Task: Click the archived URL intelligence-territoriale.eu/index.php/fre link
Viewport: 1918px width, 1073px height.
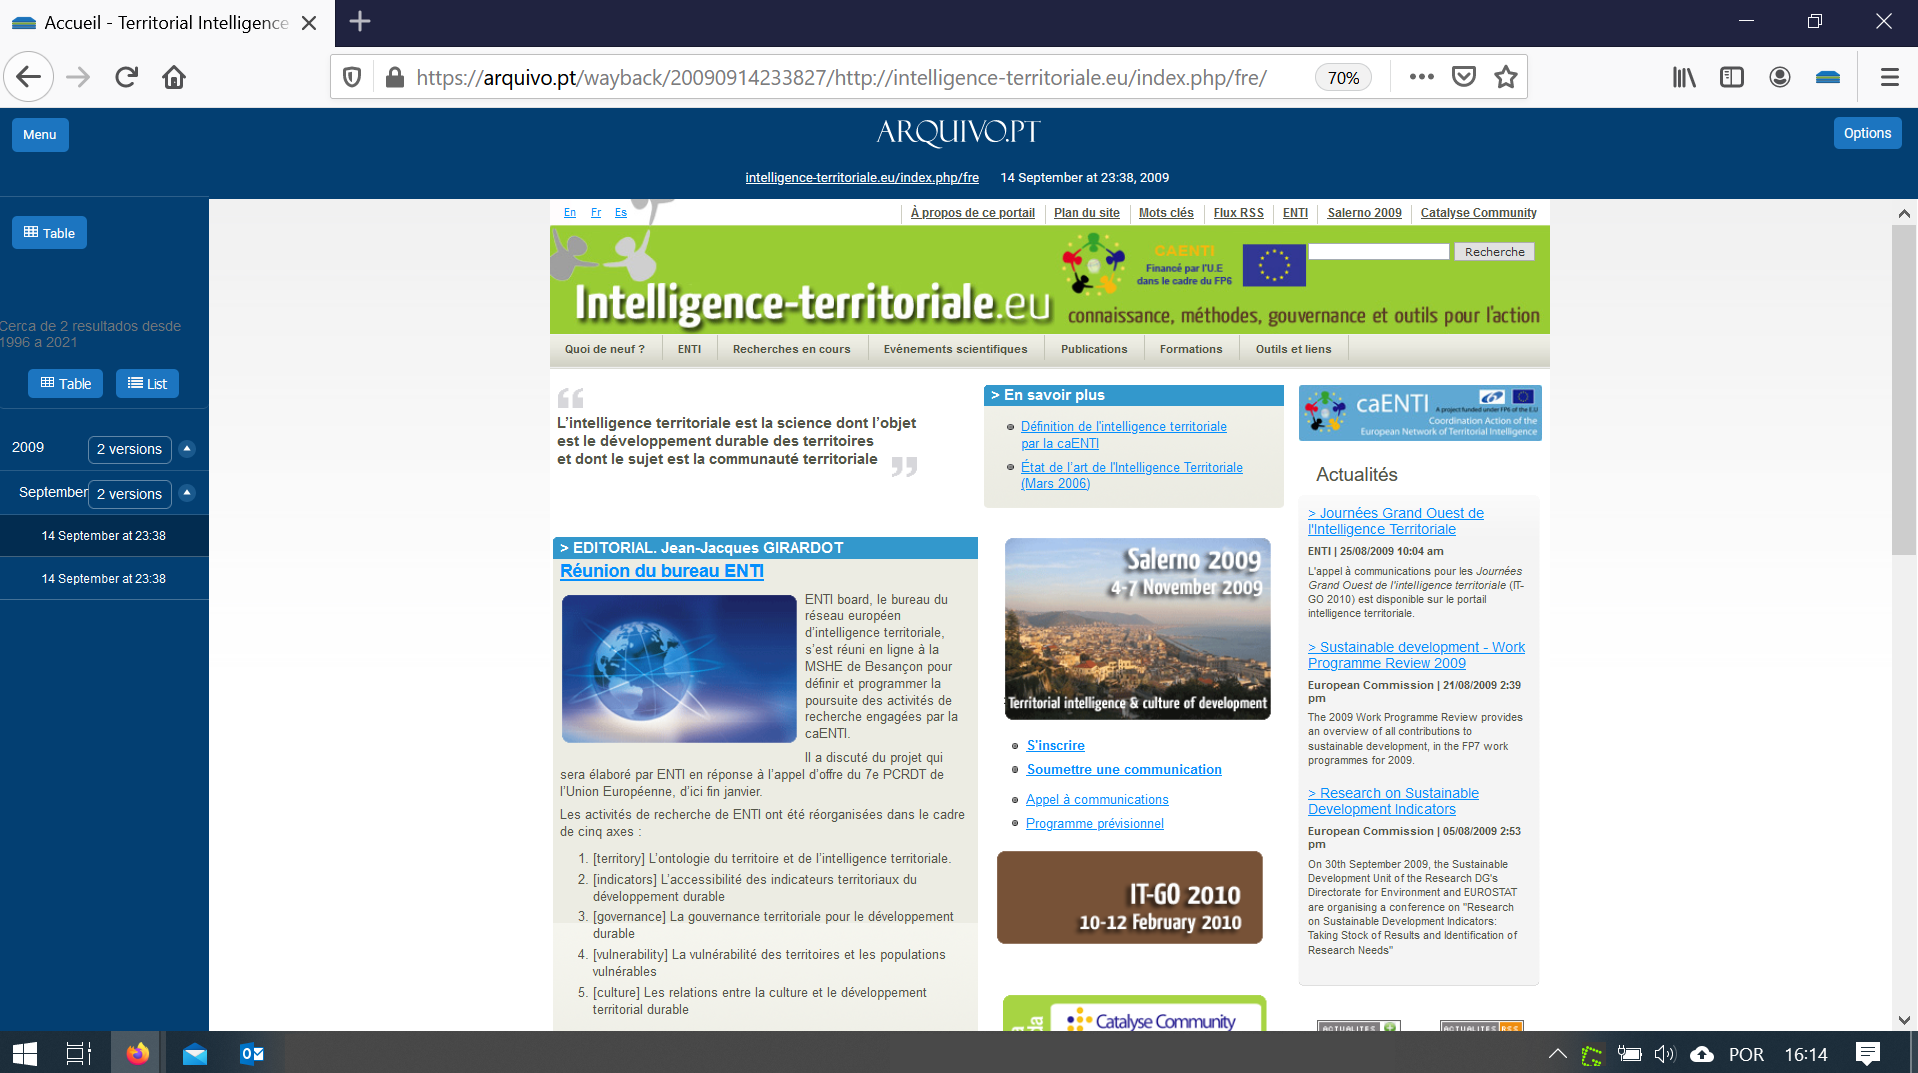Action: (x=862, y=177)
